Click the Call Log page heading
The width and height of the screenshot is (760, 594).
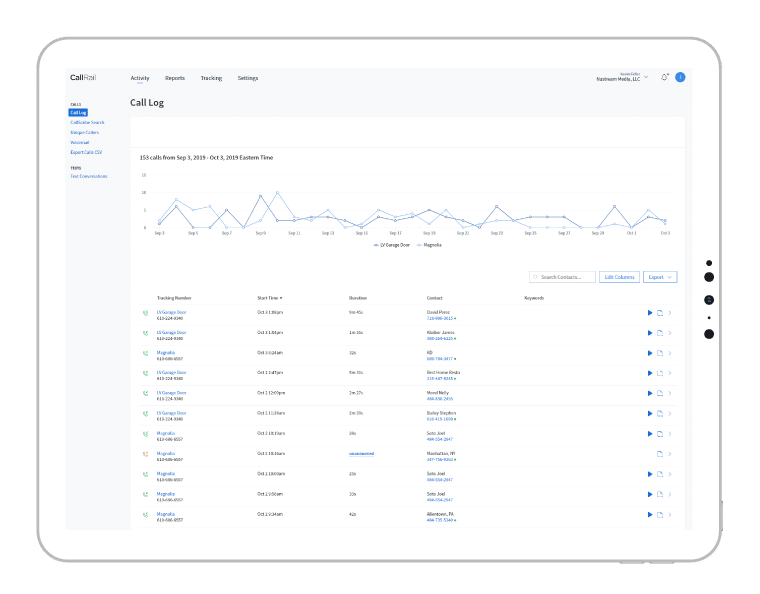[x=147, y=103]
